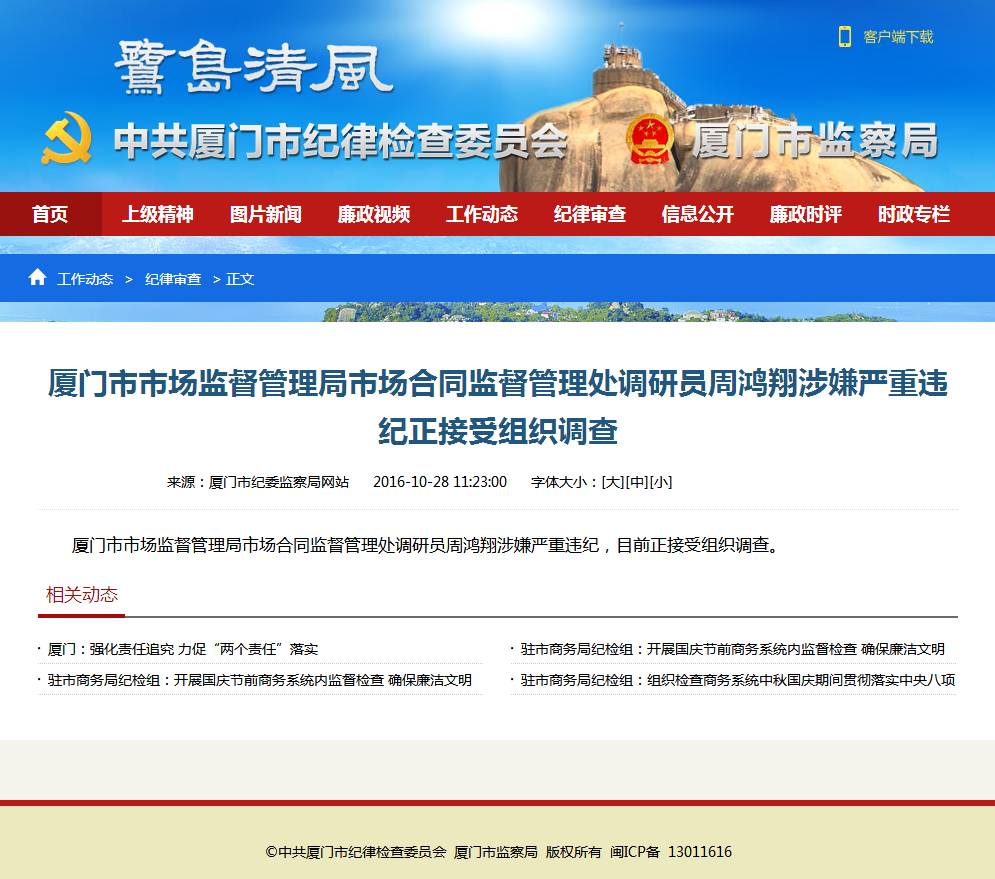Select the 相关动态 tab
The height and width of the screenshot is (879, 995).
[82, 595]
